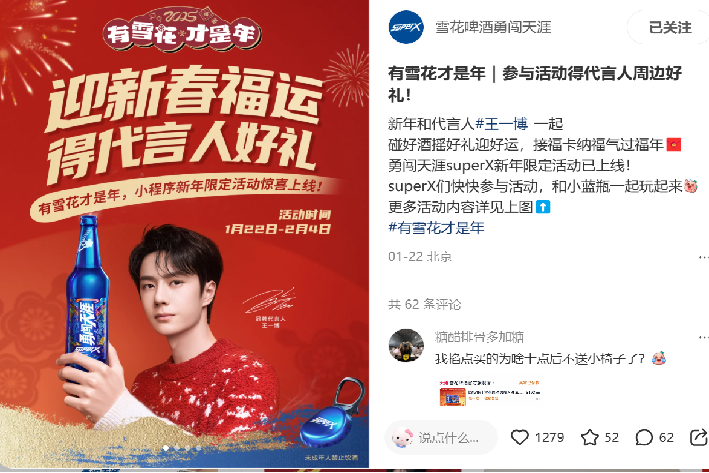The image size is (709, 473).
Task: Open the image attached to the first comment
Action: (490, 393)
